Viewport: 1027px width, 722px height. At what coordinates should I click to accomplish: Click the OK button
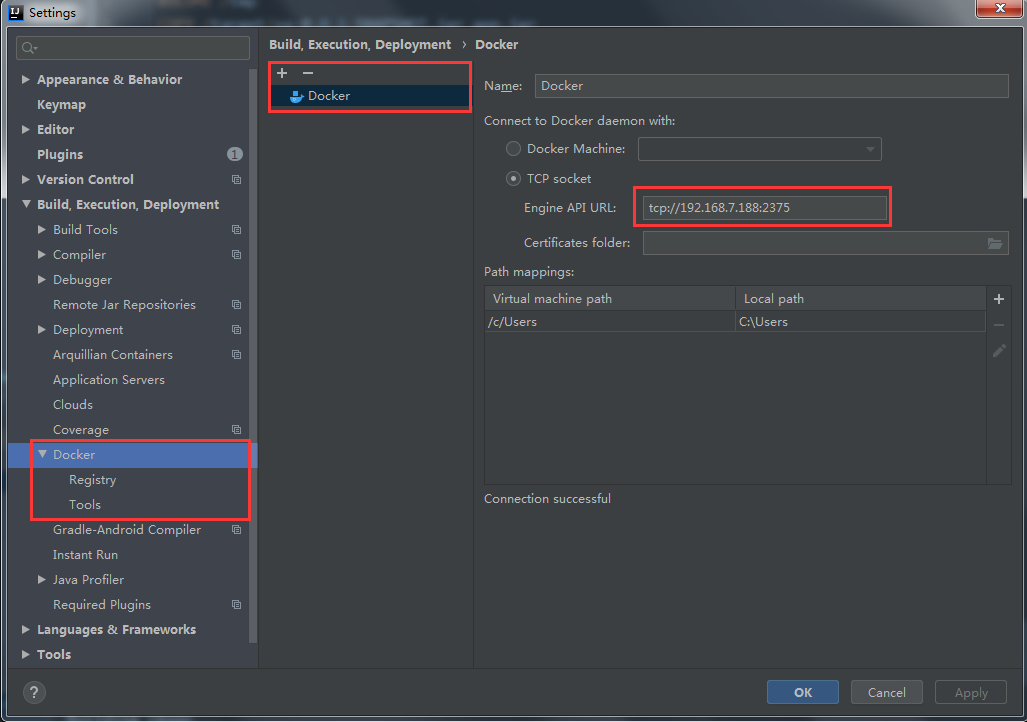click(x=802, y=692)
